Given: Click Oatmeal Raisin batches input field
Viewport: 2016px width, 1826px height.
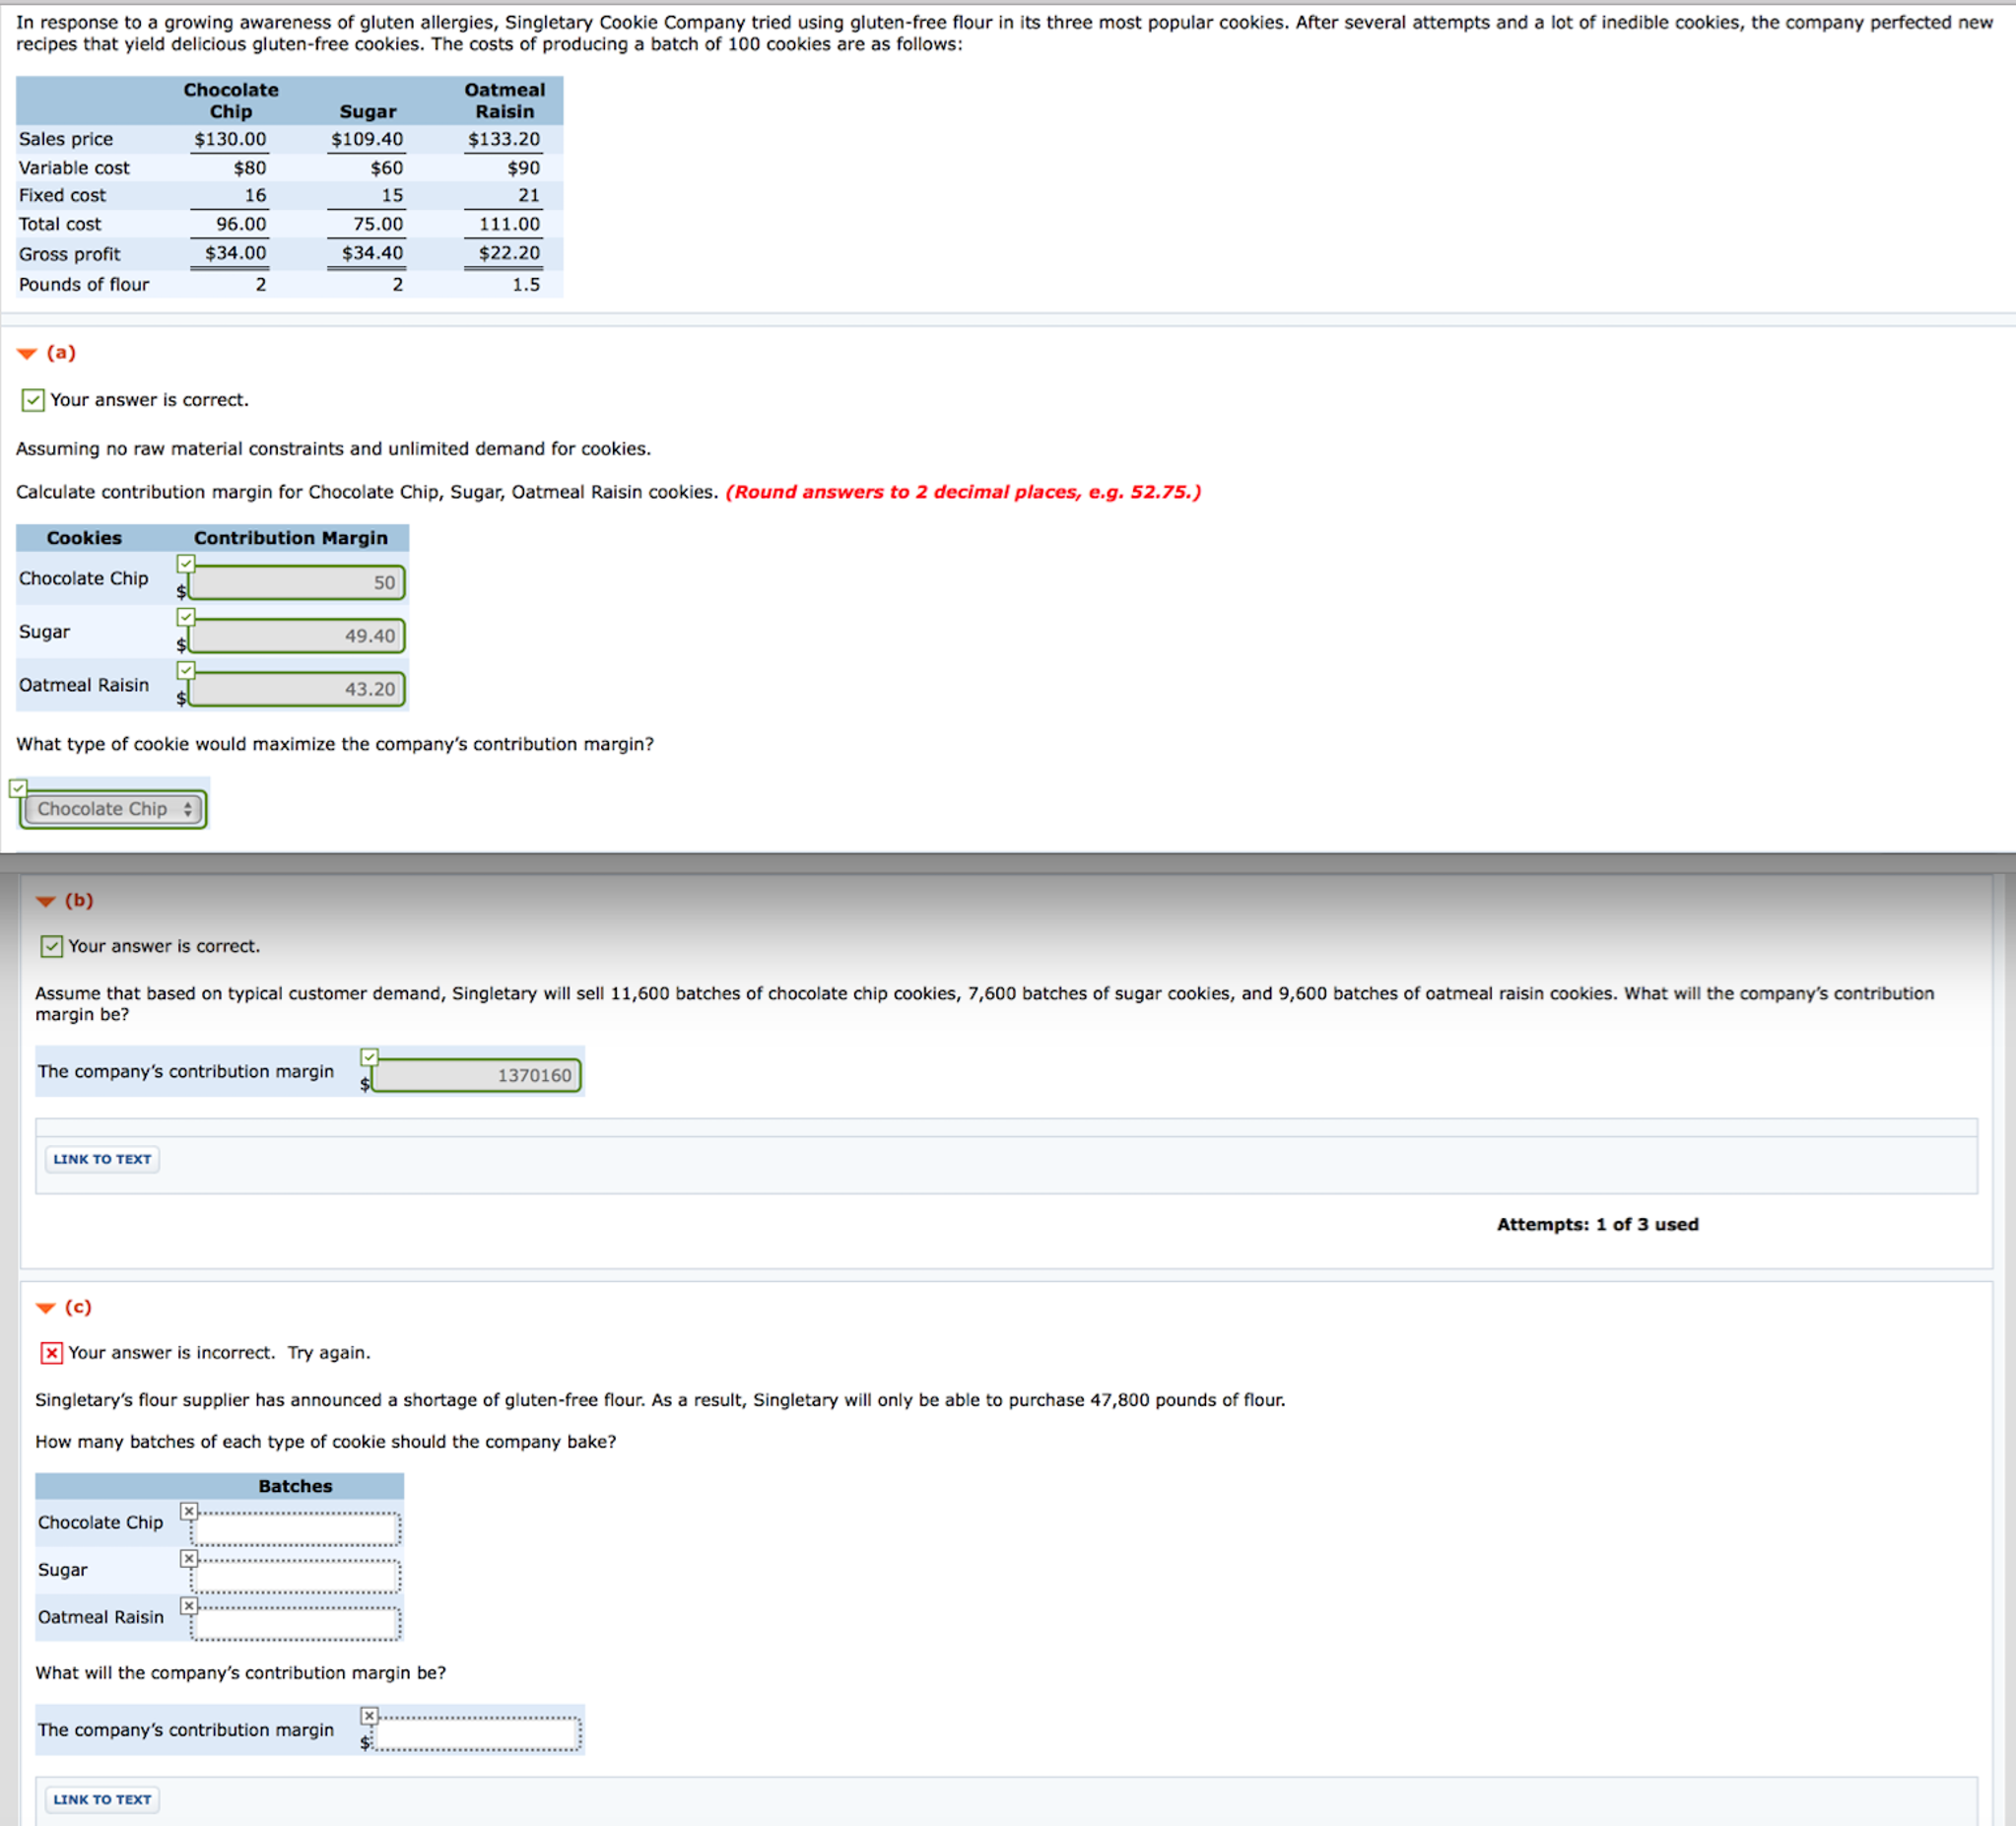Looking at the screenshot, I should pos(297,1624).
